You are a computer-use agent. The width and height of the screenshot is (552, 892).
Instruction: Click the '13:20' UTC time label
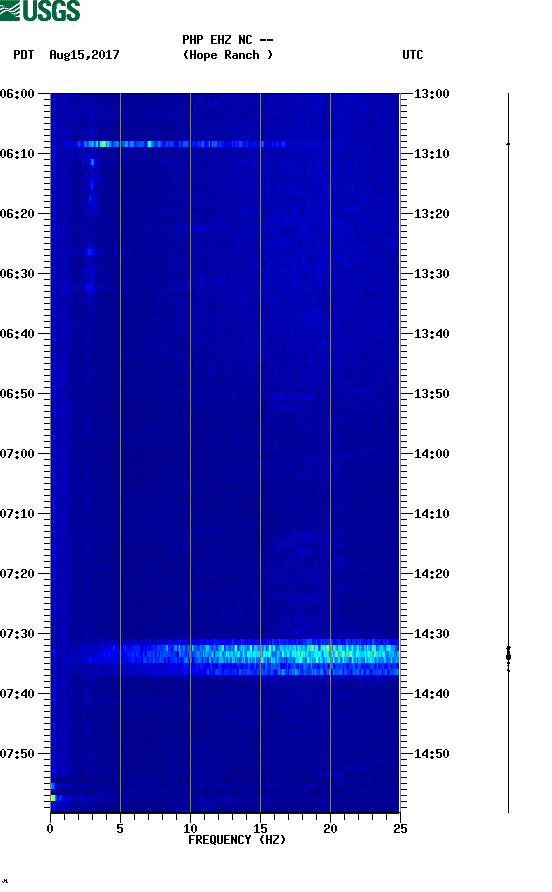point(431,214)
